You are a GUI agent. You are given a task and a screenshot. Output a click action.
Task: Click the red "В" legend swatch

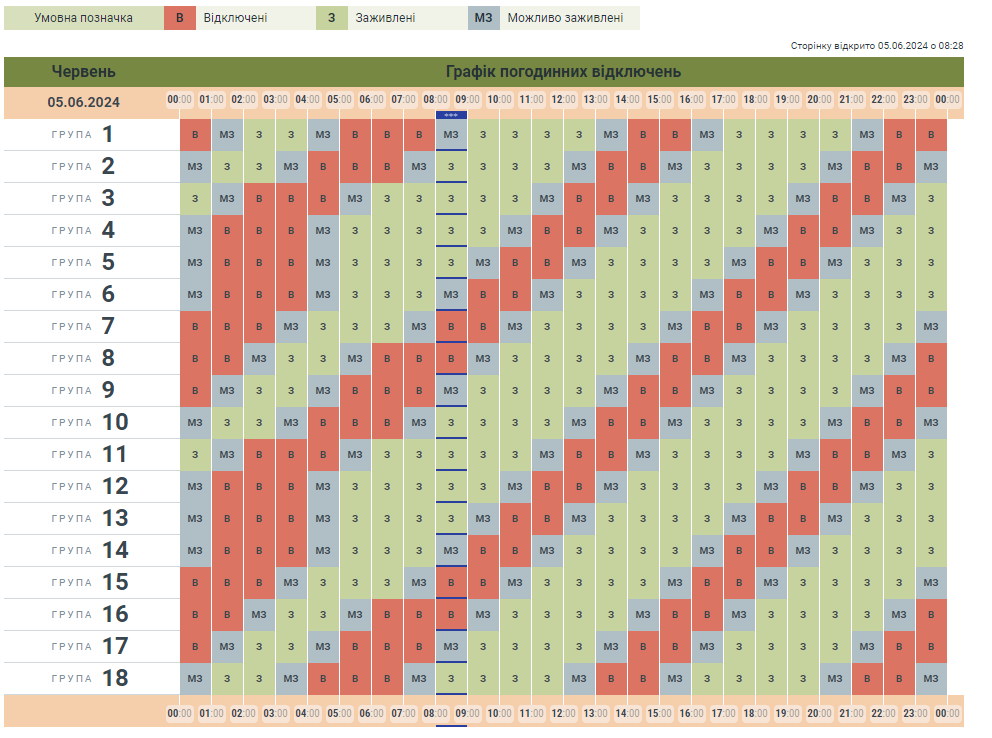tap(179, 18)
